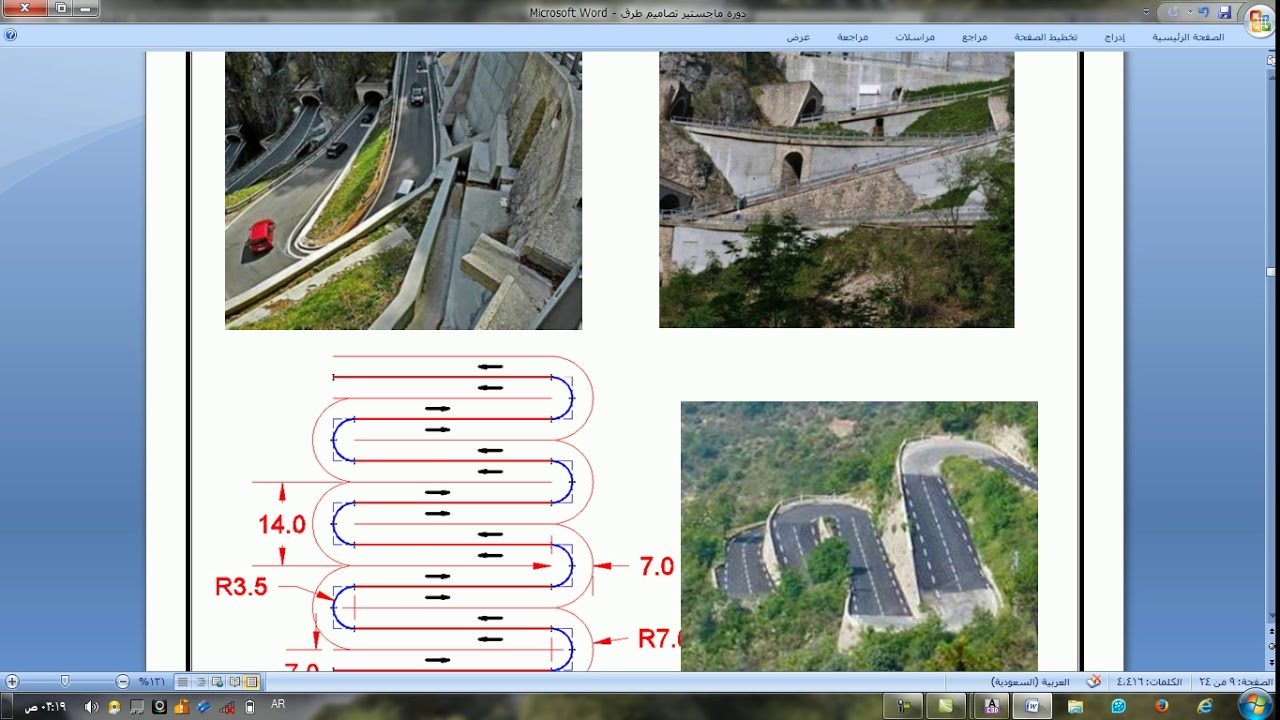
Task: Switch to Draft view
Action: (183, 682)
